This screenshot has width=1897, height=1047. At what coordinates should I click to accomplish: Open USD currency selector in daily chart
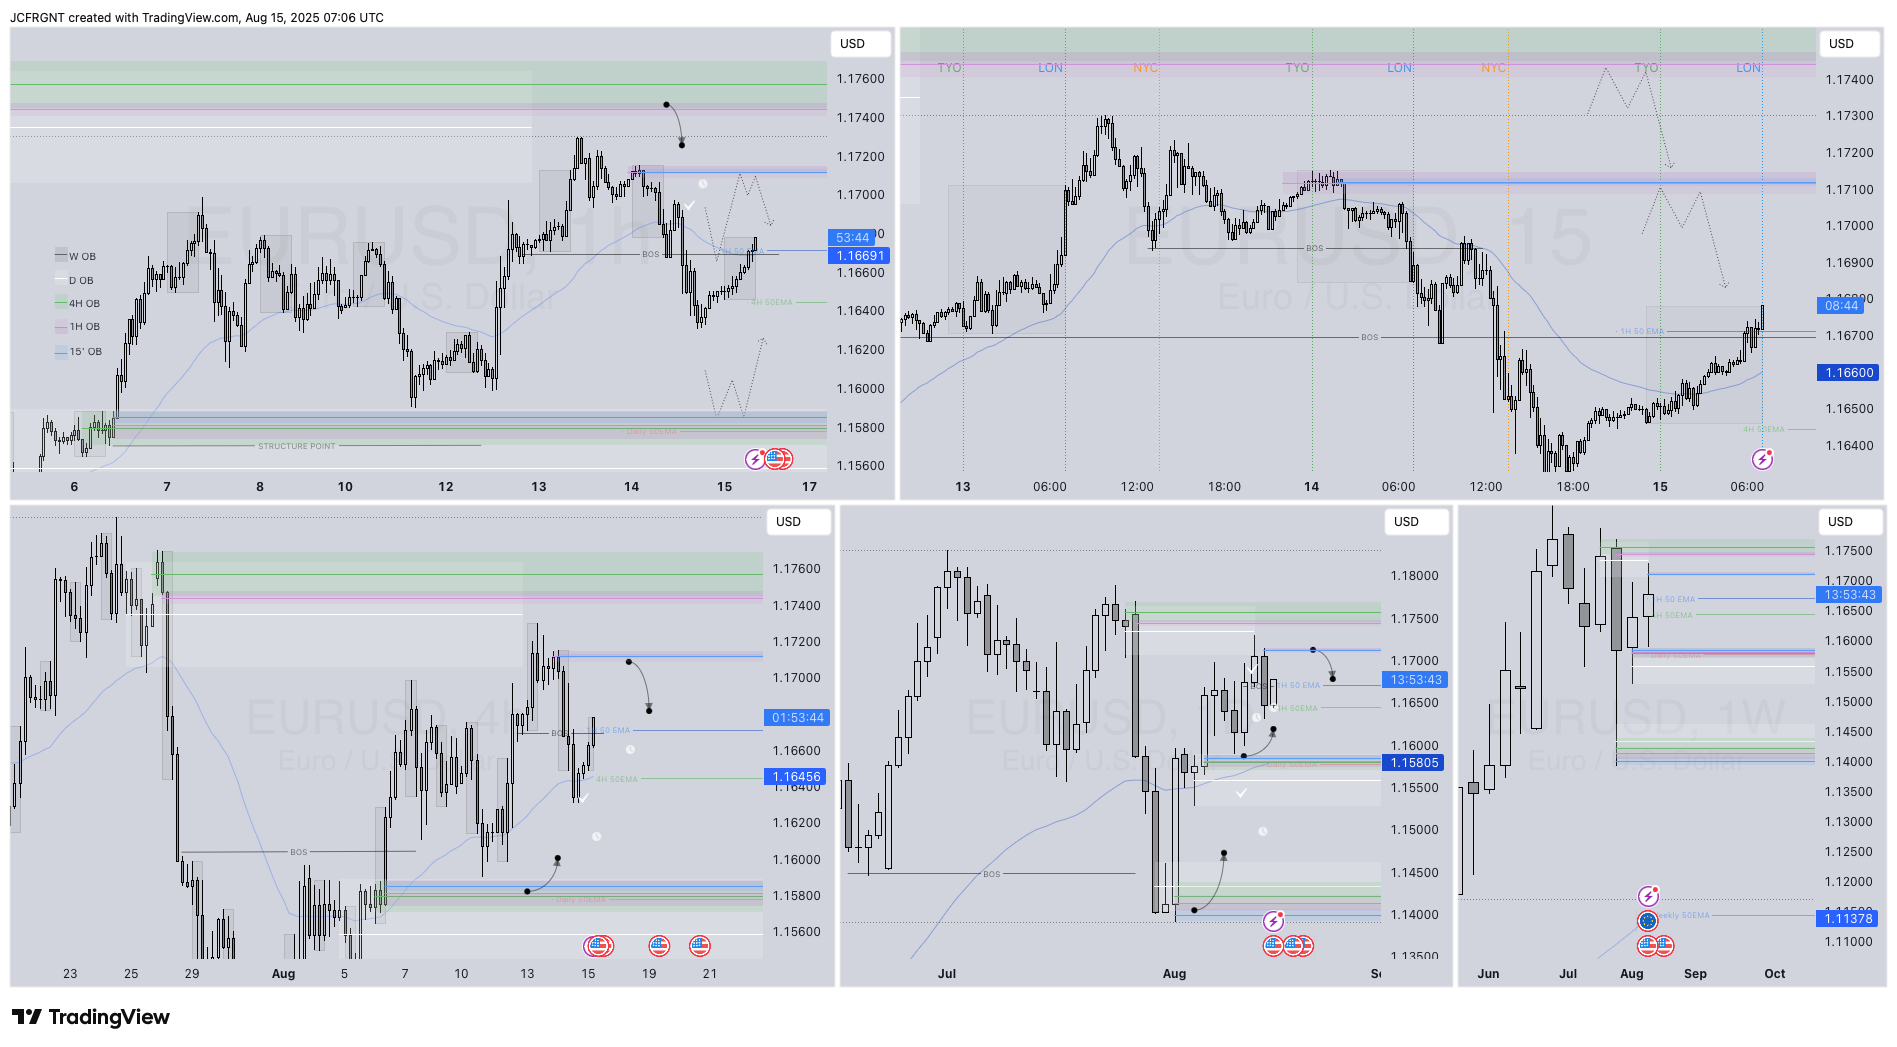coord(1414,522)
